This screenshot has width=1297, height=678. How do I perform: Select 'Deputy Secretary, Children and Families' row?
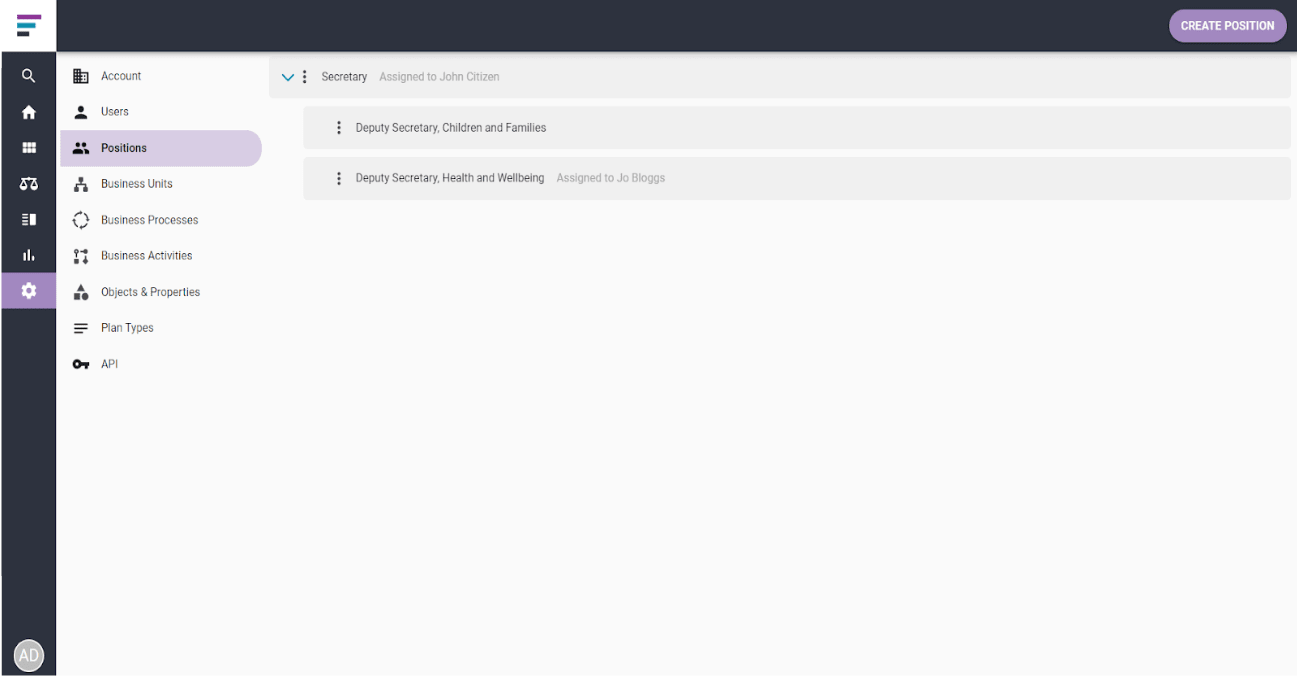[x=797, y=128]
